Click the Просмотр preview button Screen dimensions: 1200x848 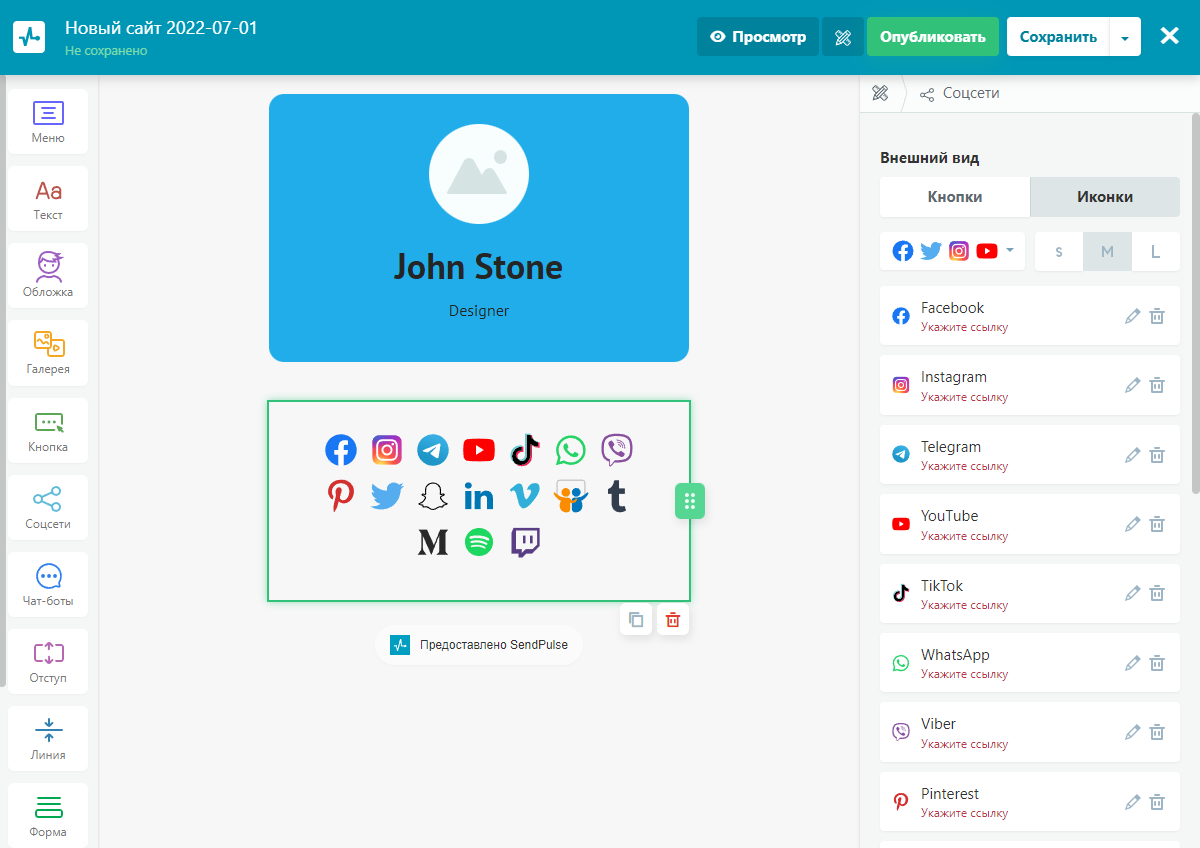click(758, 37)
